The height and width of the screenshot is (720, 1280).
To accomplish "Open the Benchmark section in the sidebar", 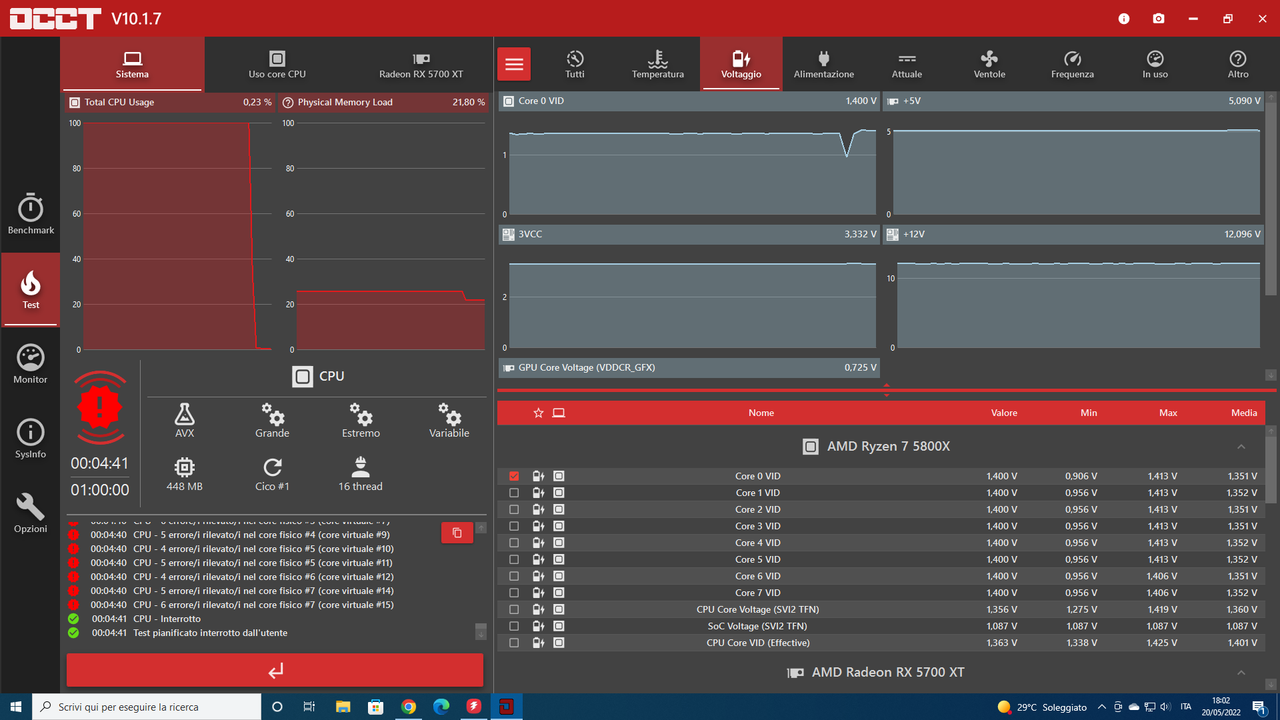I will coord(30,214).
